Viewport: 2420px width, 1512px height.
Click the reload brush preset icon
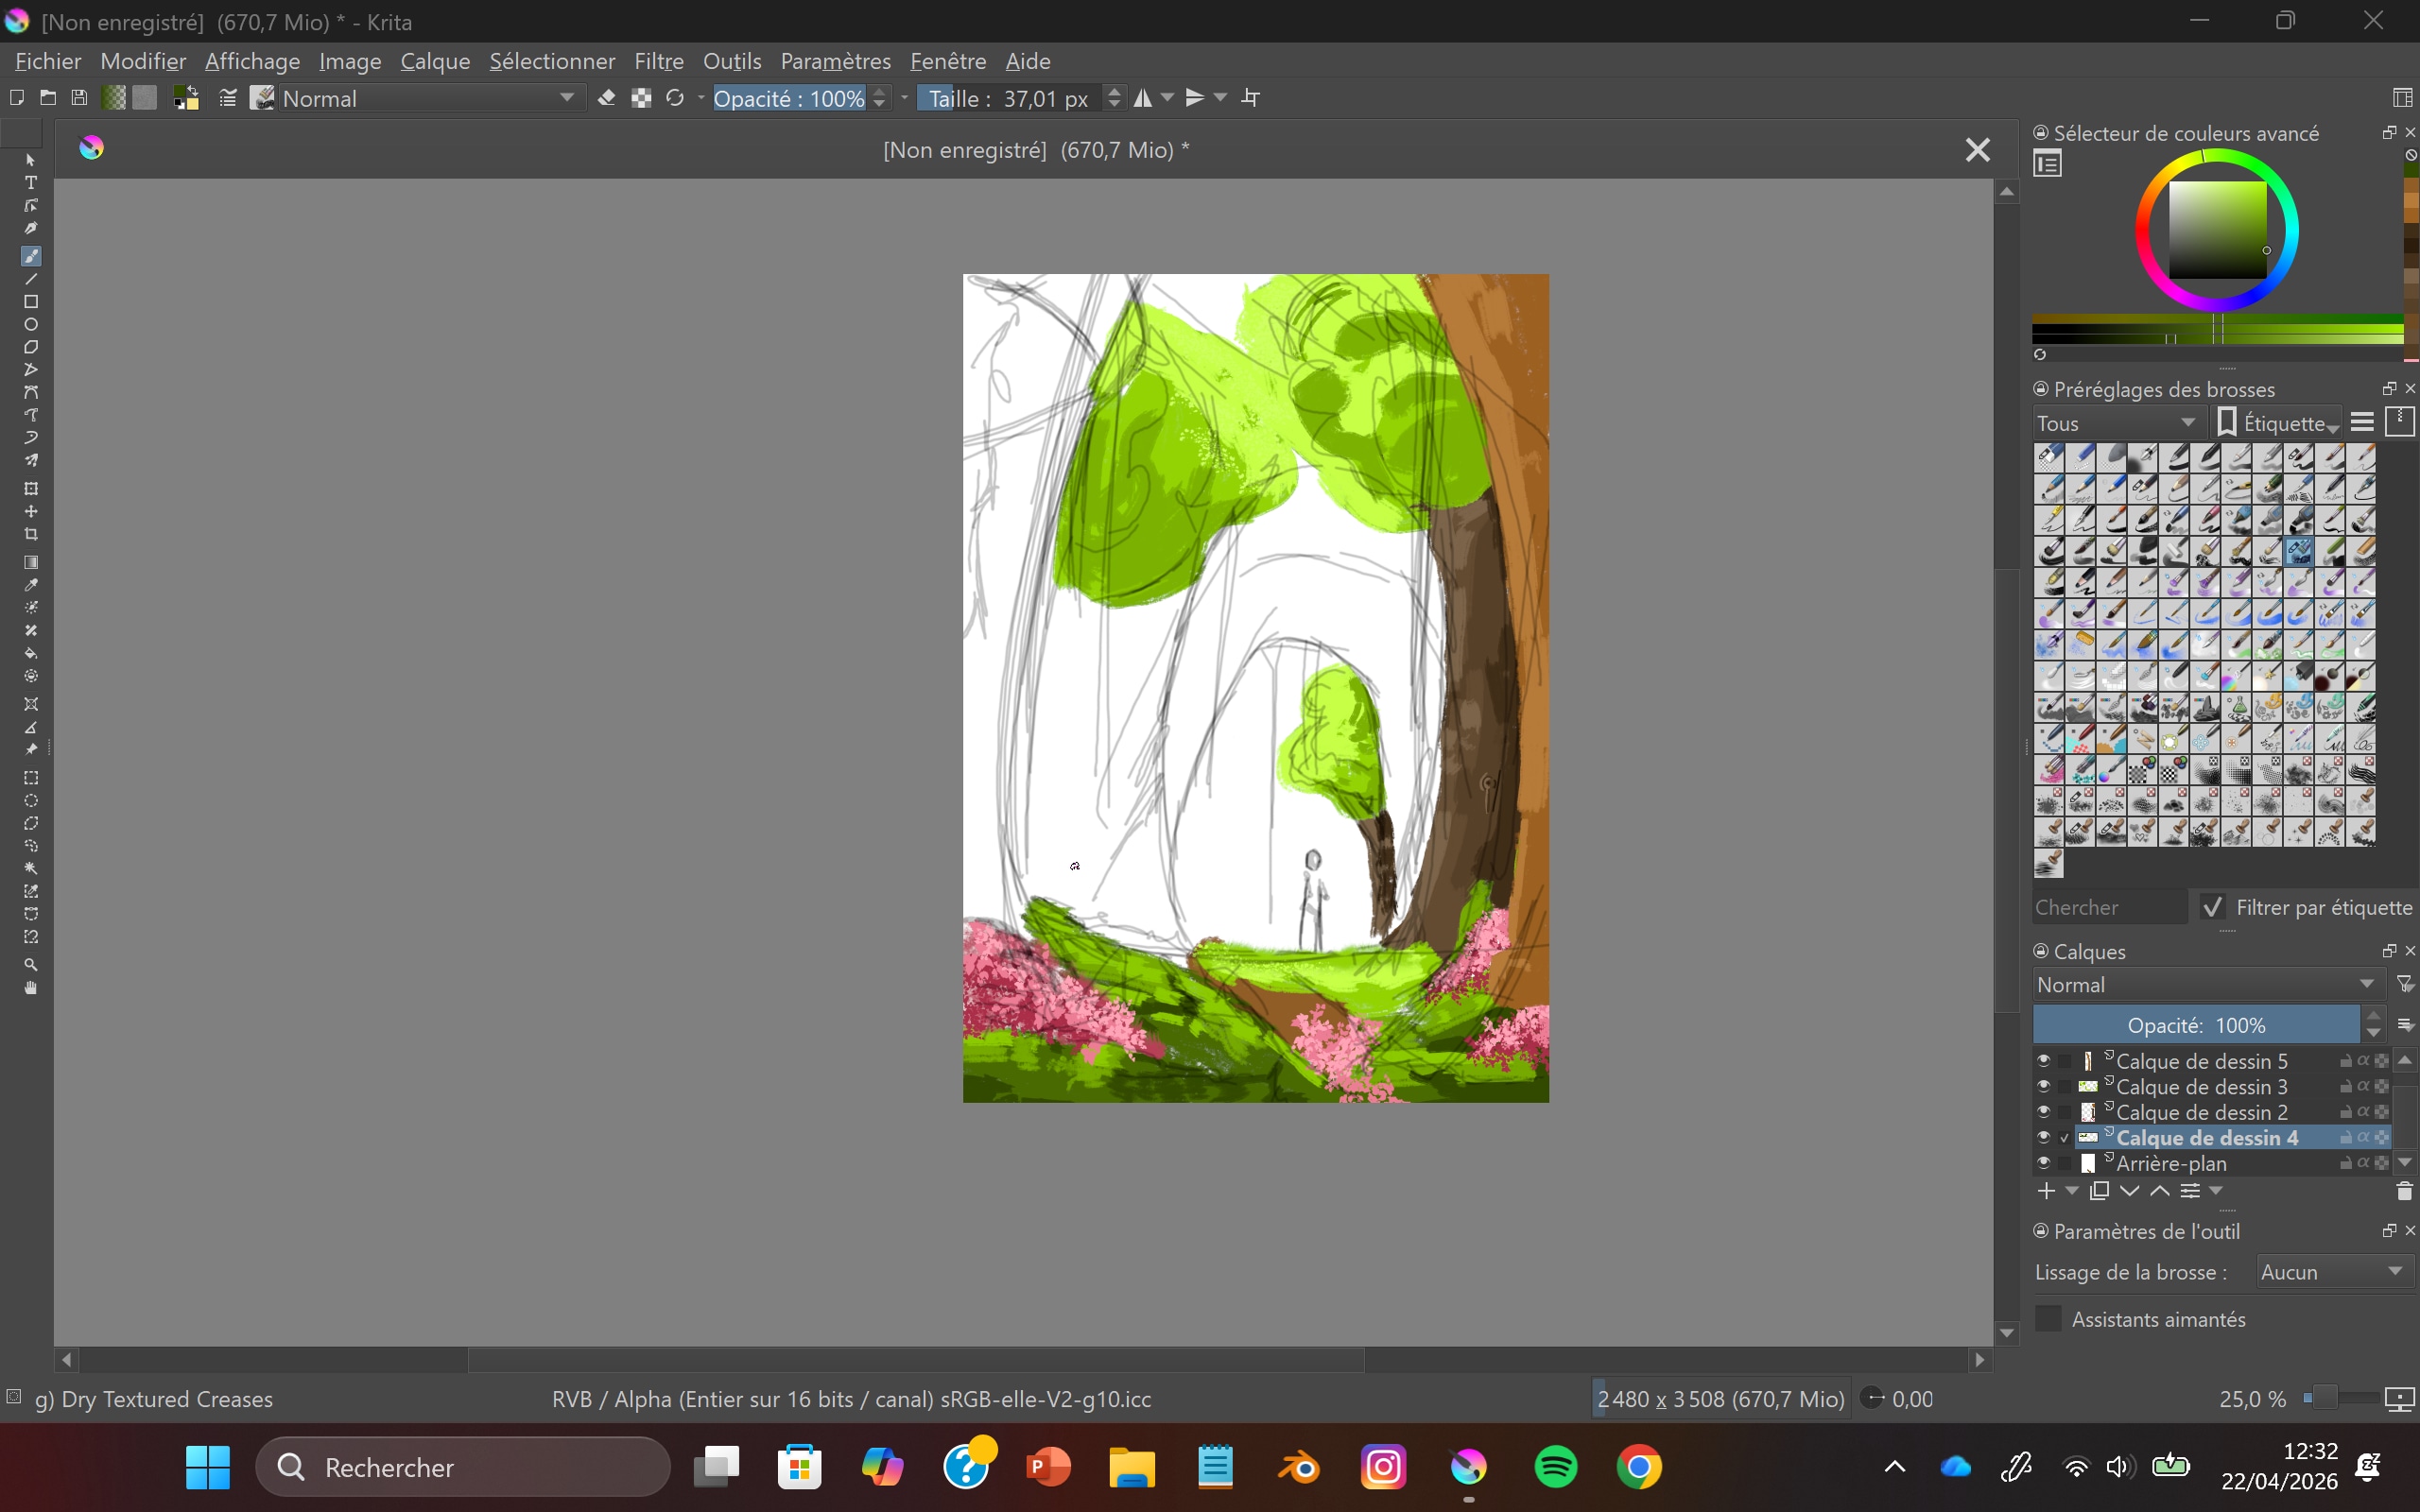675,98
